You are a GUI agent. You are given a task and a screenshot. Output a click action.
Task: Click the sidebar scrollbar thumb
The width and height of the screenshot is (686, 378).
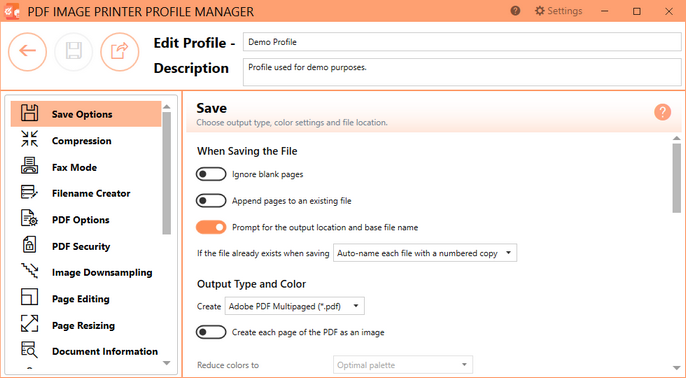point(166,173)
